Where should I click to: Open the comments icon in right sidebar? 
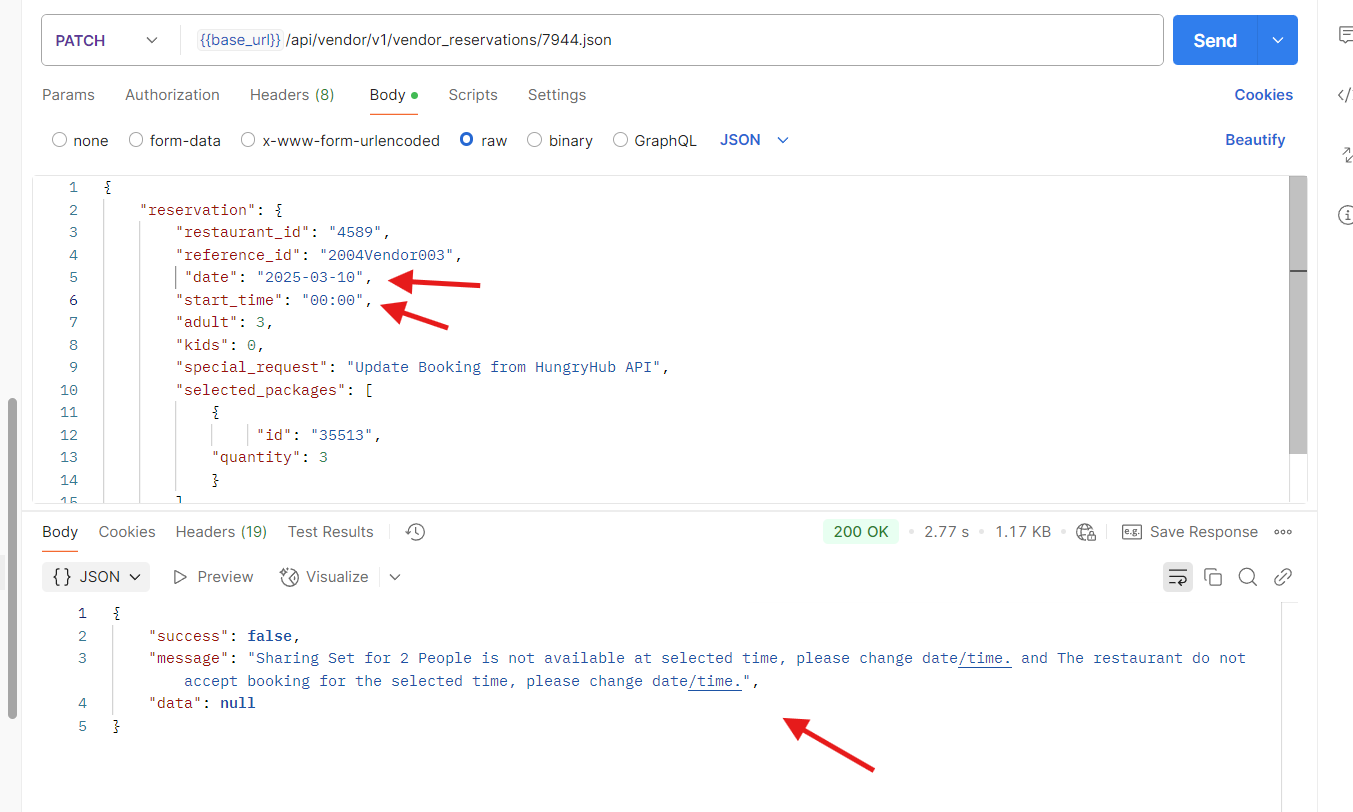(1345, 35)
